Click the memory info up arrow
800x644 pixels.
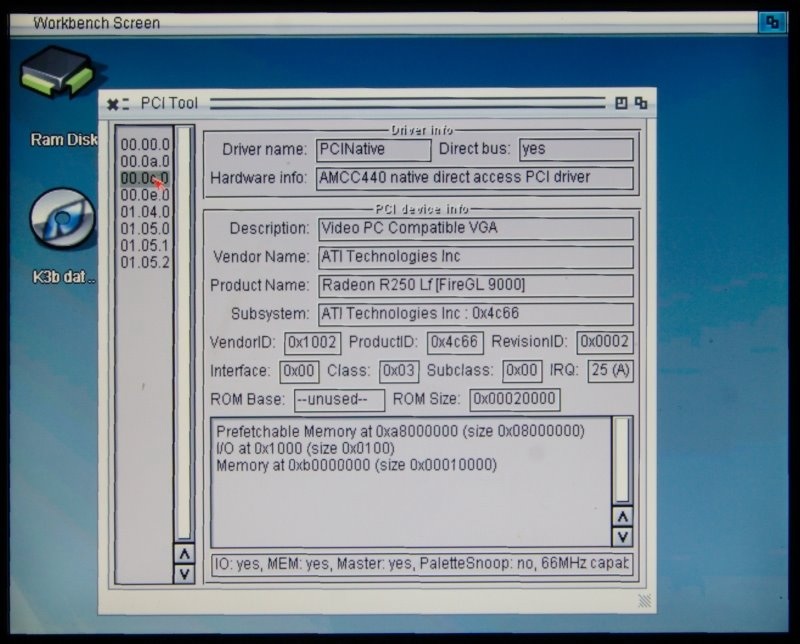622,517
